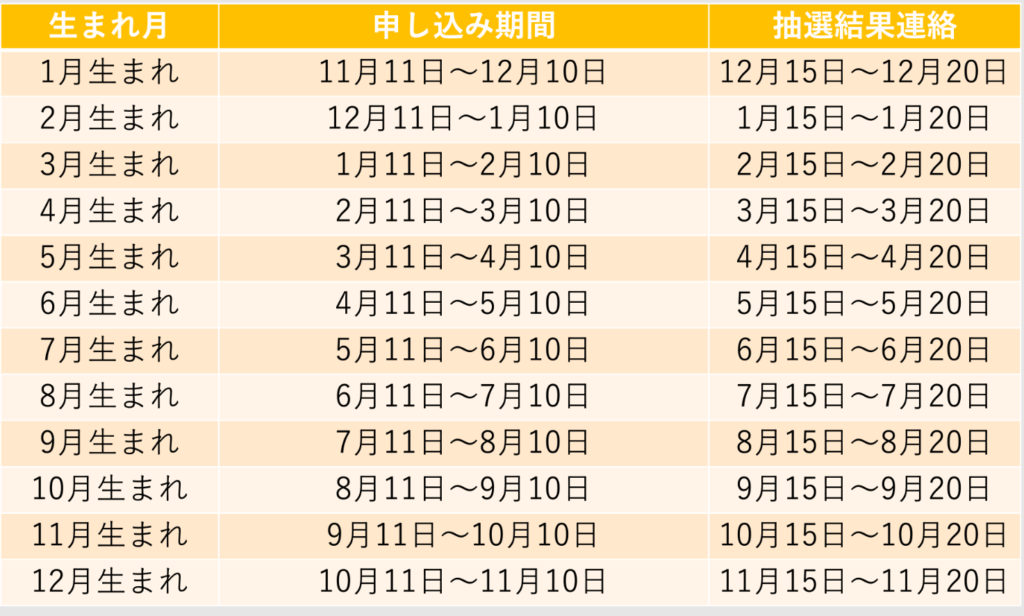Click the 12月15日～12月20日 result date

(x=864, y=73)
